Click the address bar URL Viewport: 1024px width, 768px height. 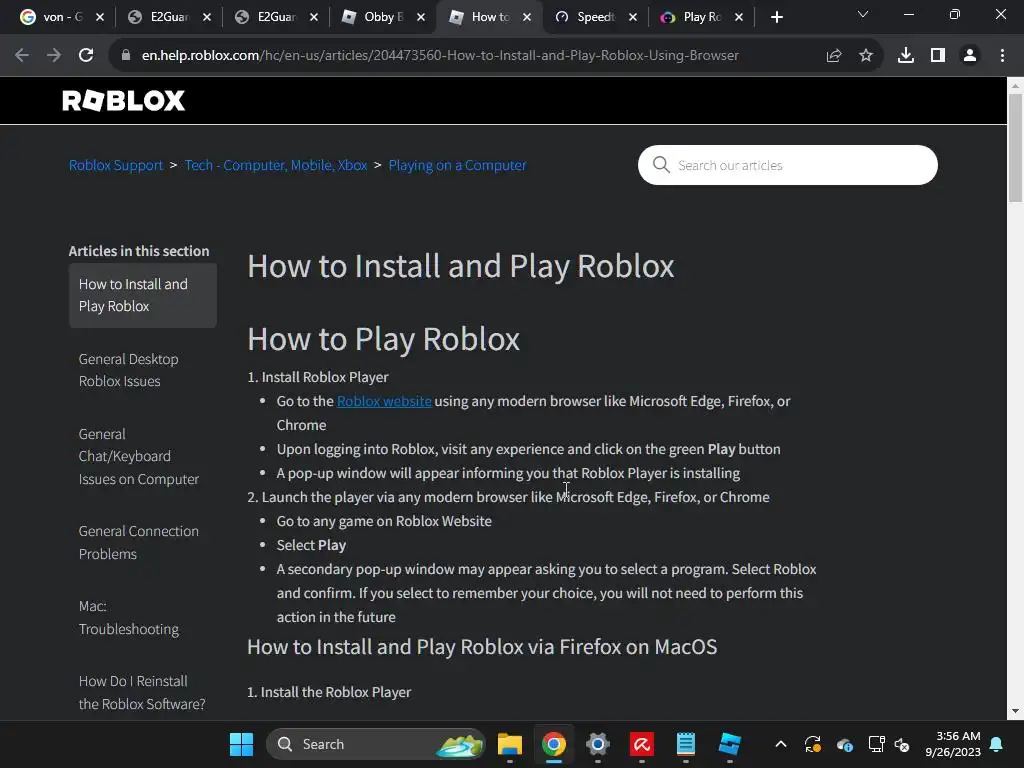tap(440, 56)
